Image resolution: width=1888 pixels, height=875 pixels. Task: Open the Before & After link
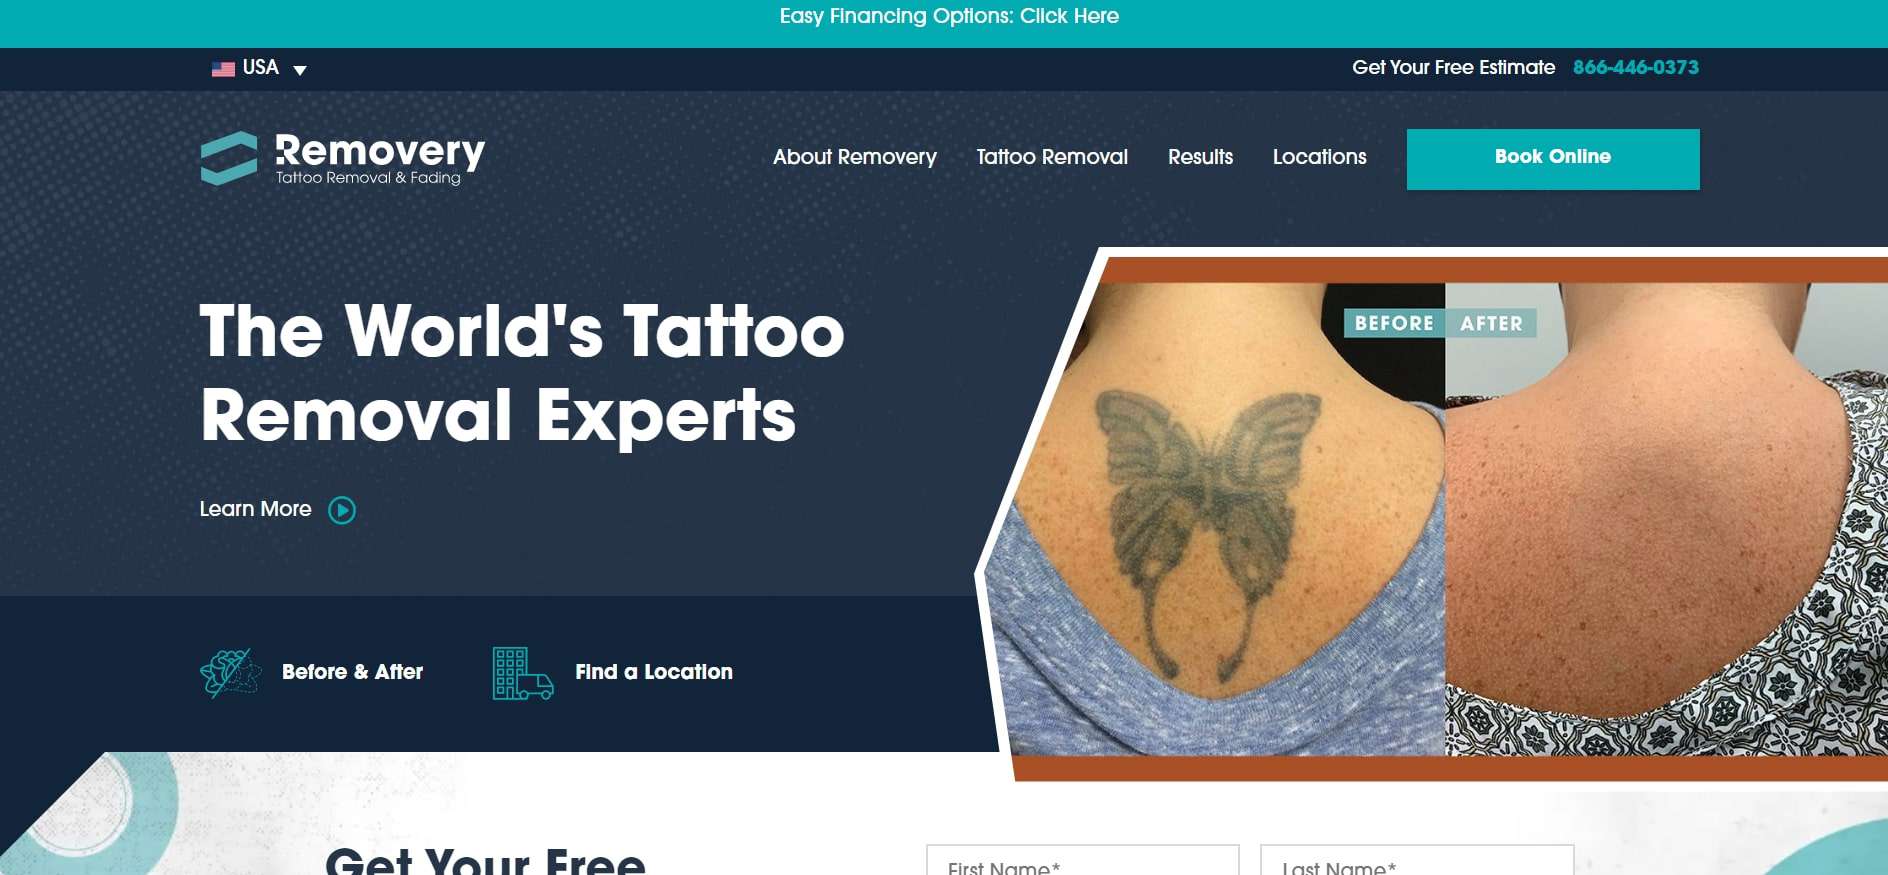(x=352, y=672)
